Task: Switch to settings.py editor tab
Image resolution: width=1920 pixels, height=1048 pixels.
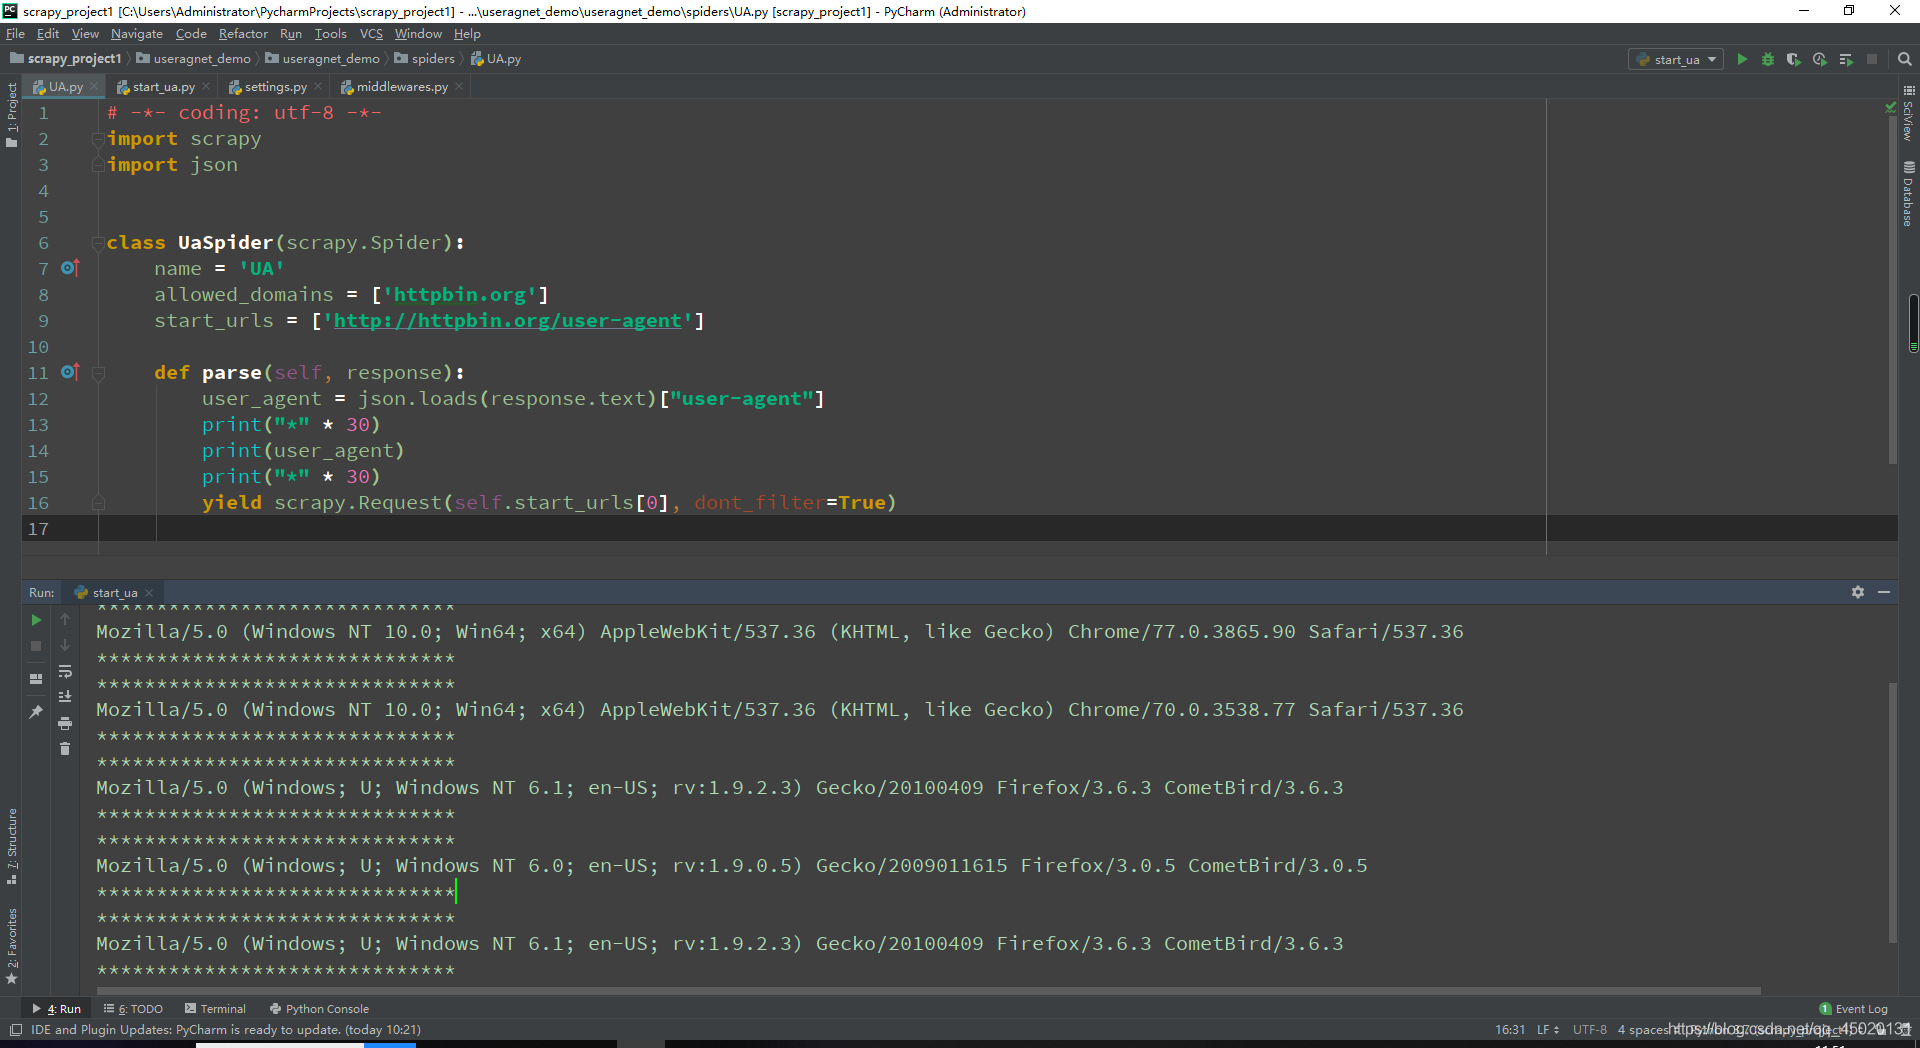Action: 276,87
